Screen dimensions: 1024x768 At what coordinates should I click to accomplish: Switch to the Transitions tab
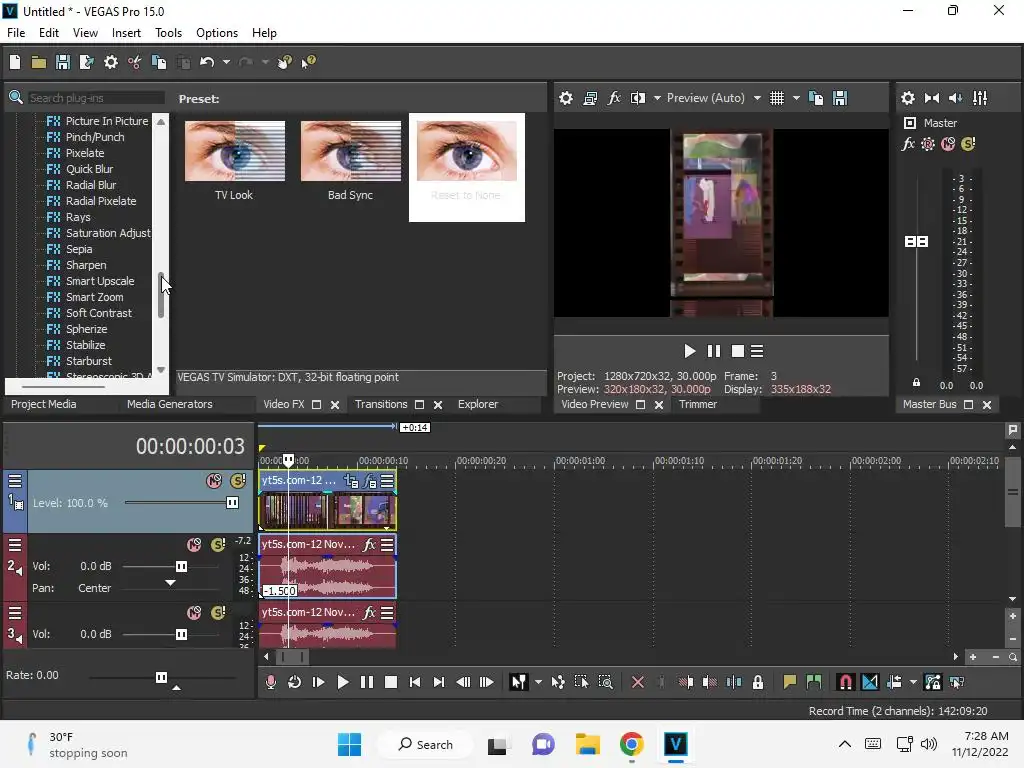click(381, 404)
